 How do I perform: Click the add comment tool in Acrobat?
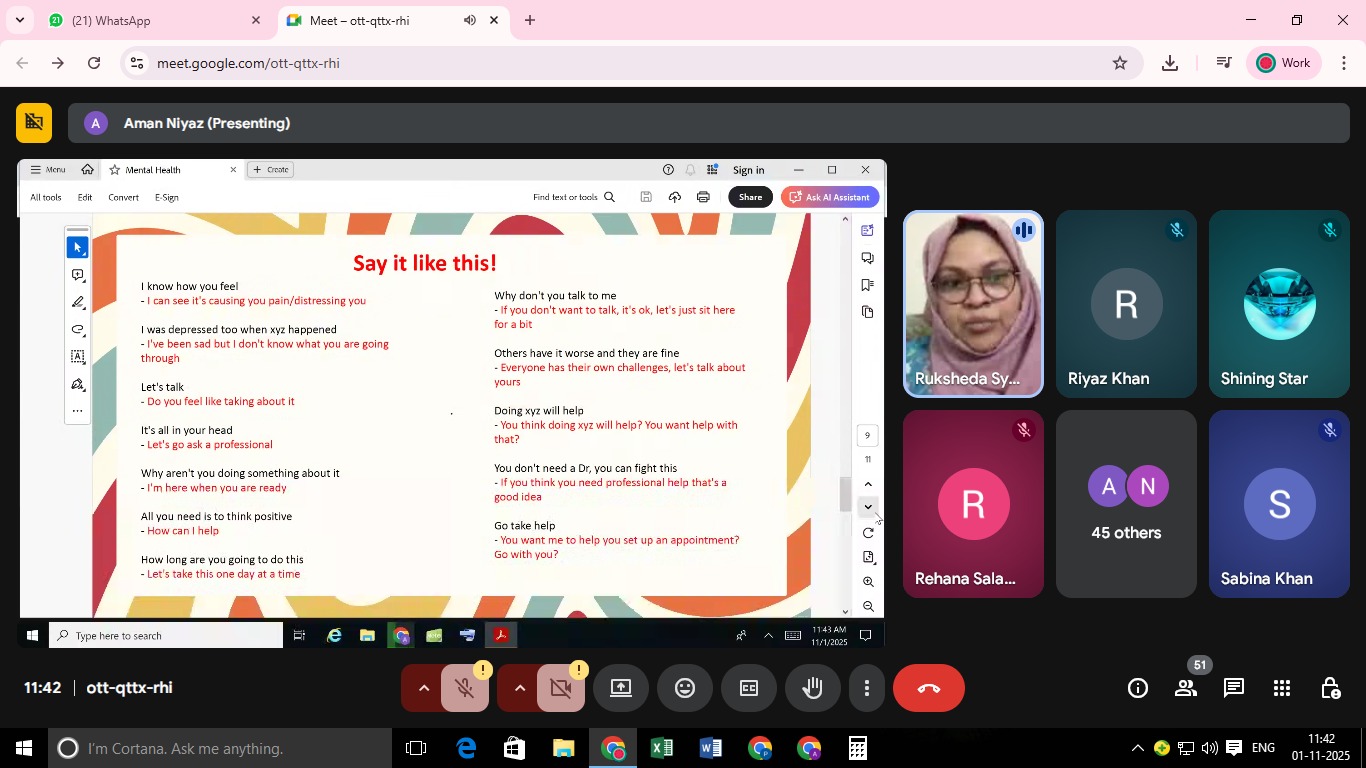point(77,275)
